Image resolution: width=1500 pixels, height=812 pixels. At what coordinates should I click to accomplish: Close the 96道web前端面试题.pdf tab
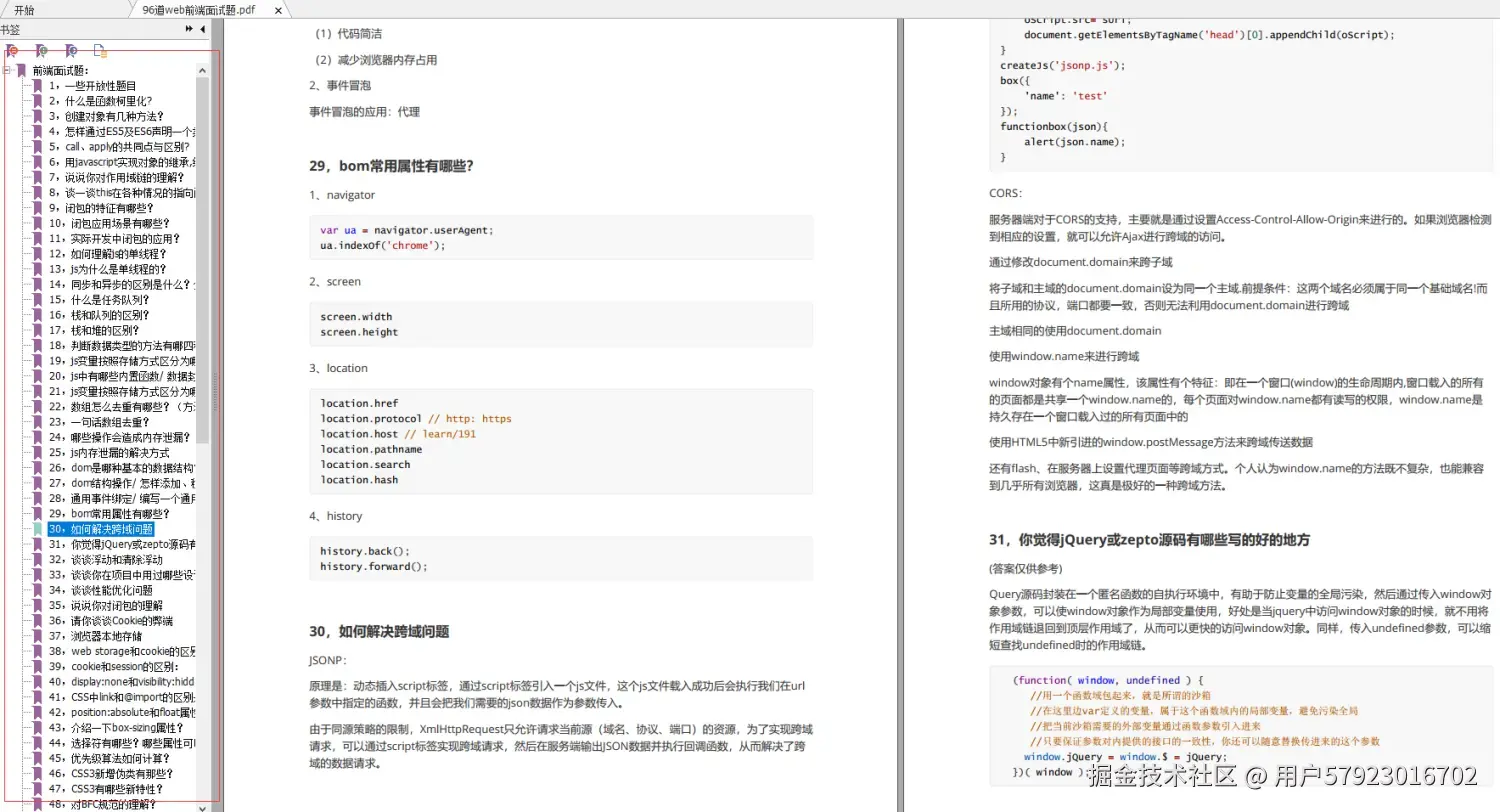tap(278, 9)
